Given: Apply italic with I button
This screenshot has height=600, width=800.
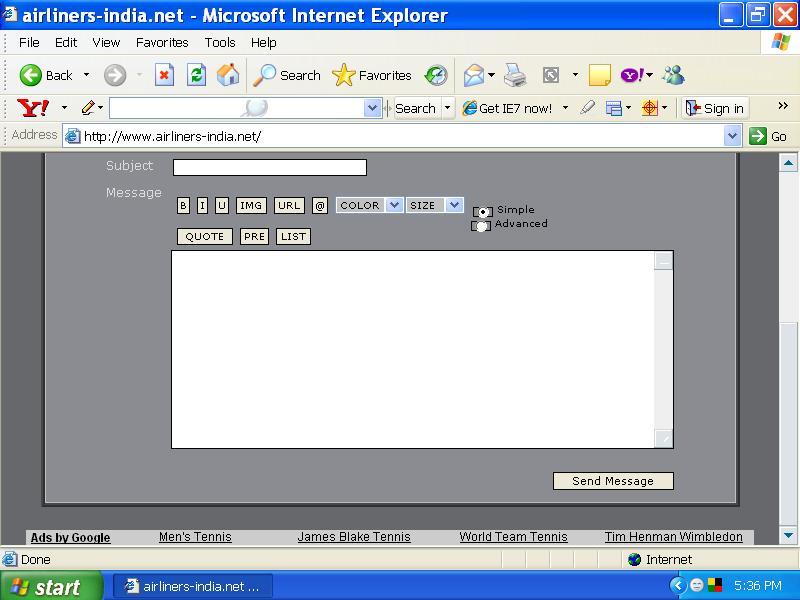Looking at the screenshot, I should 203,206.
